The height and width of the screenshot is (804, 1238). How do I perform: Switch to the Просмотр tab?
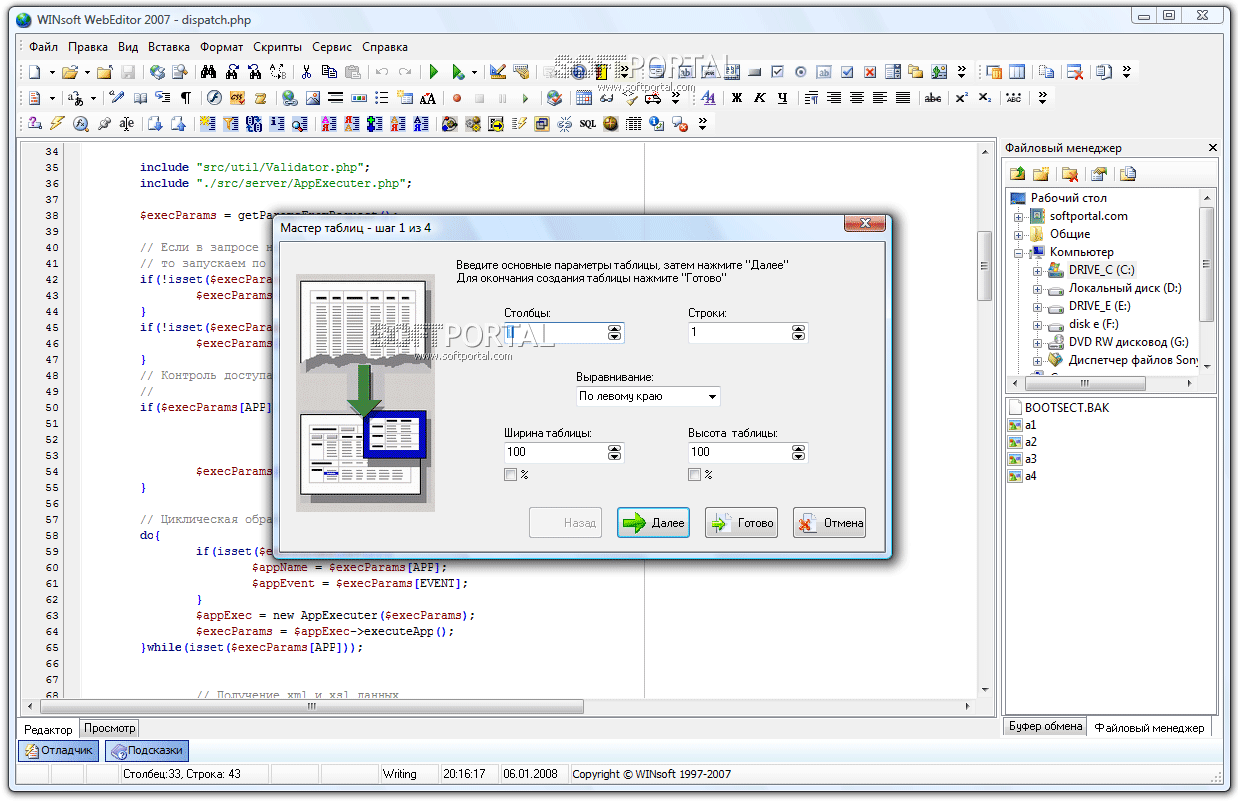coord(110,728)
